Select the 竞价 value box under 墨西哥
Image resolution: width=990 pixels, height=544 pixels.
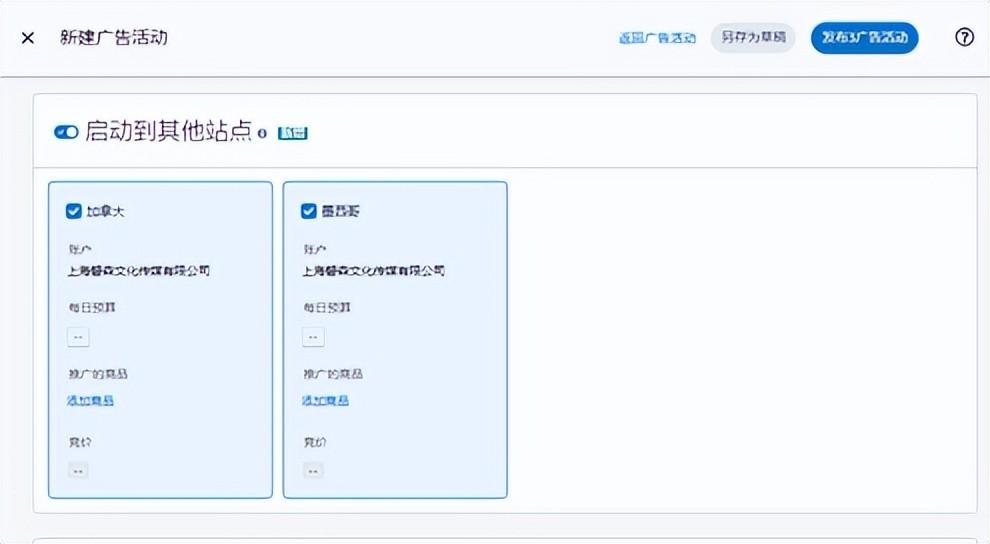point(313,469)
